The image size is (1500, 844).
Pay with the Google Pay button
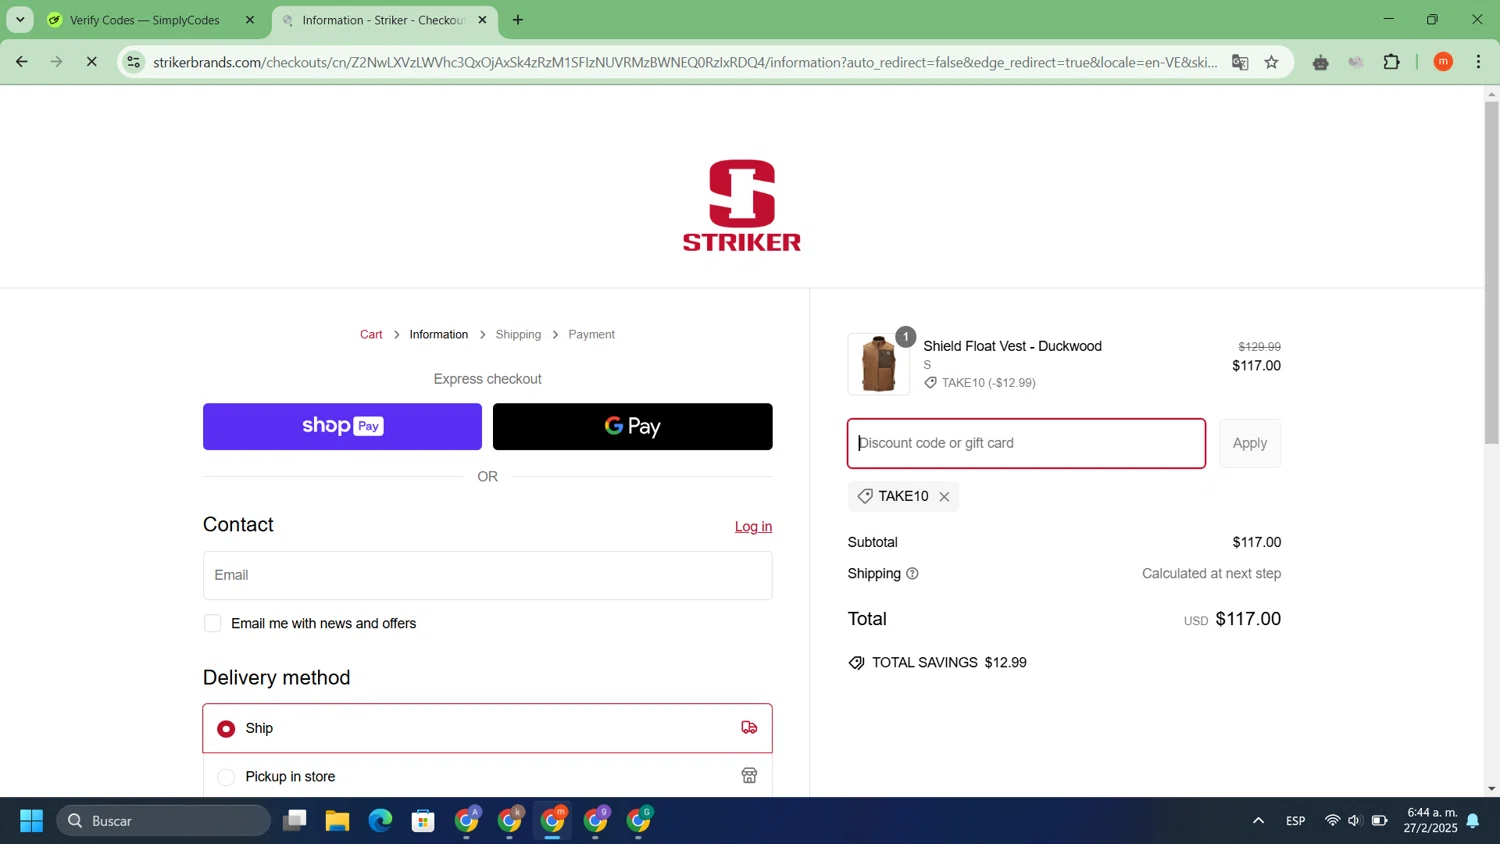click(x=632, y=426)
